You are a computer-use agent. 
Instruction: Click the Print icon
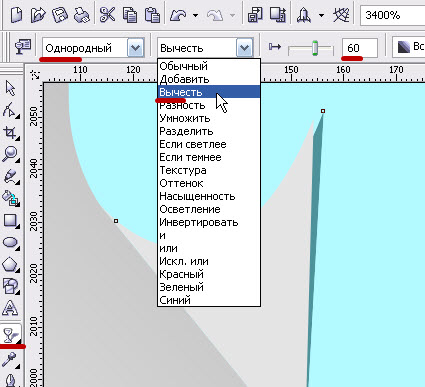81,15
